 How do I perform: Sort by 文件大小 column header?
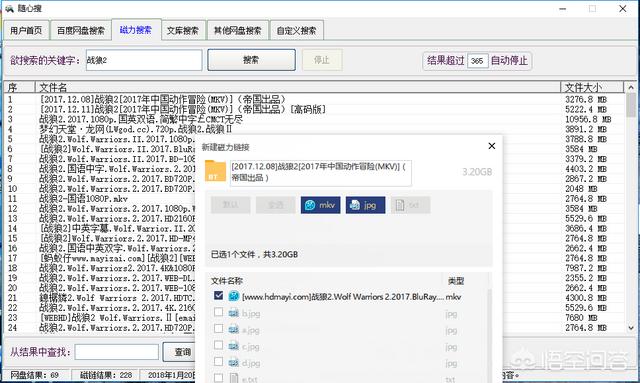[592, 87]
